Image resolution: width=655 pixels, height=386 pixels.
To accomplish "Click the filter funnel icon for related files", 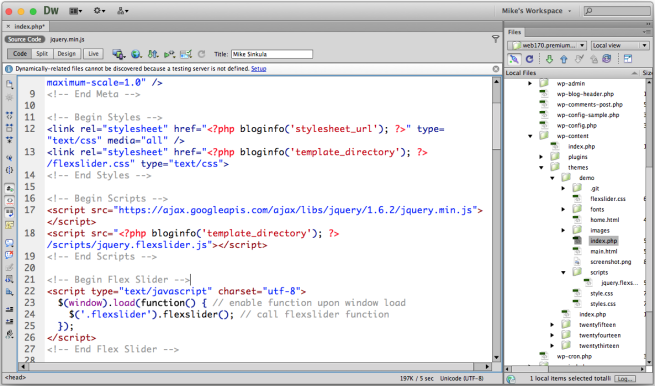I will coord(495,39).
